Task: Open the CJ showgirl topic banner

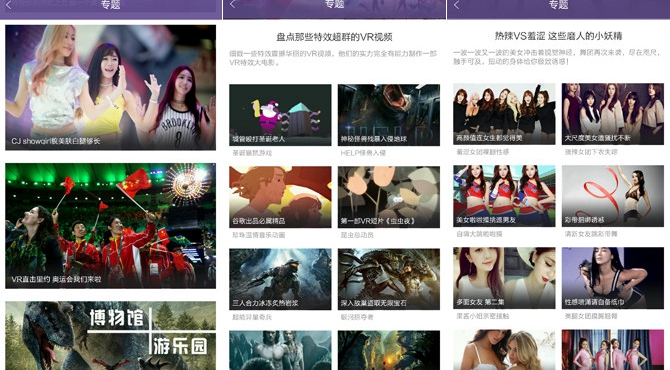Action: click(110, 88)
